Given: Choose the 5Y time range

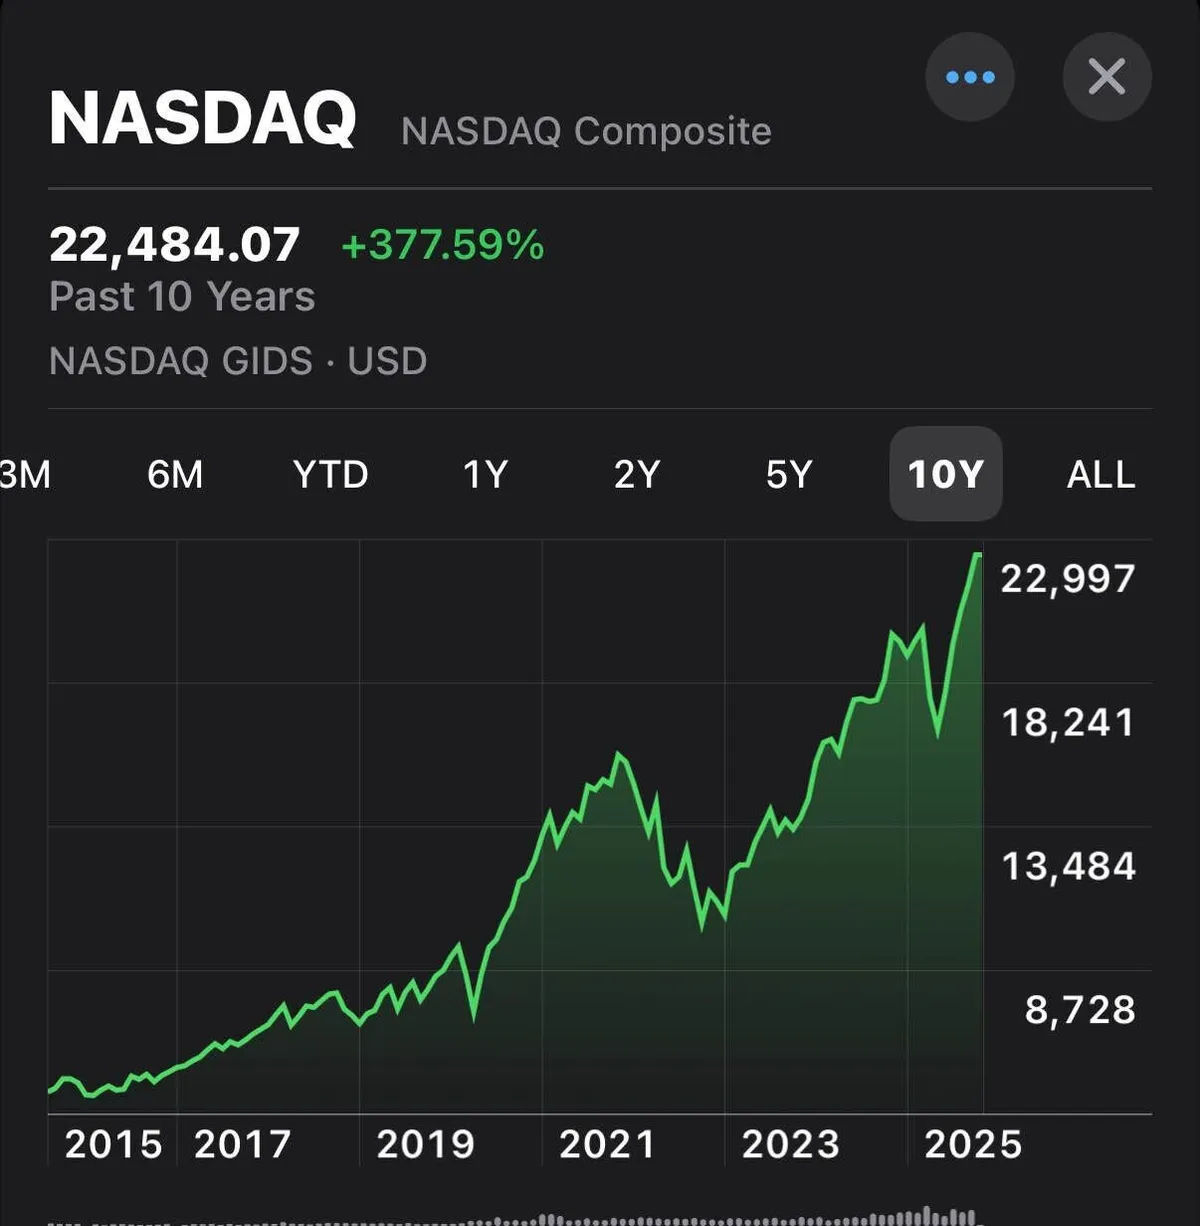Looking at the screenshot, I should 789,474.
